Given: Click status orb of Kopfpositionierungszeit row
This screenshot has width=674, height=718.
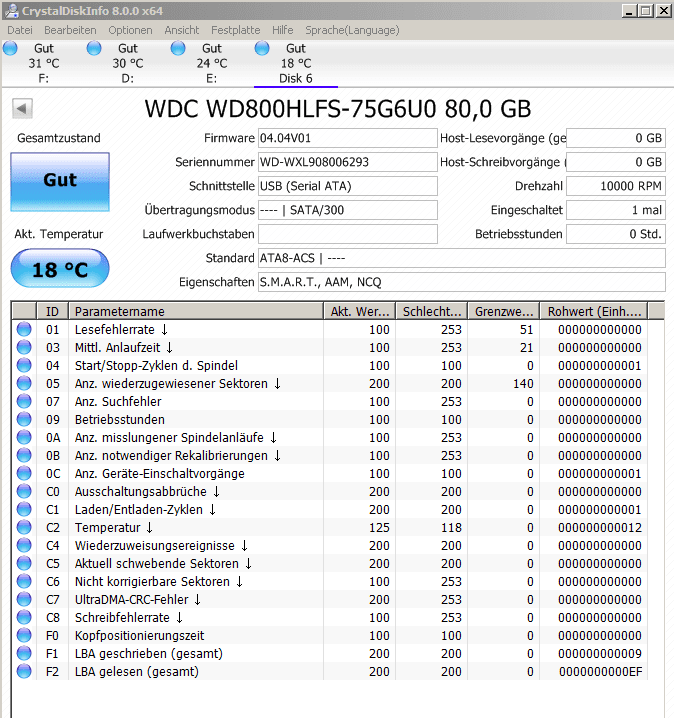Looking at the screenshot, I should click(24, 636).
